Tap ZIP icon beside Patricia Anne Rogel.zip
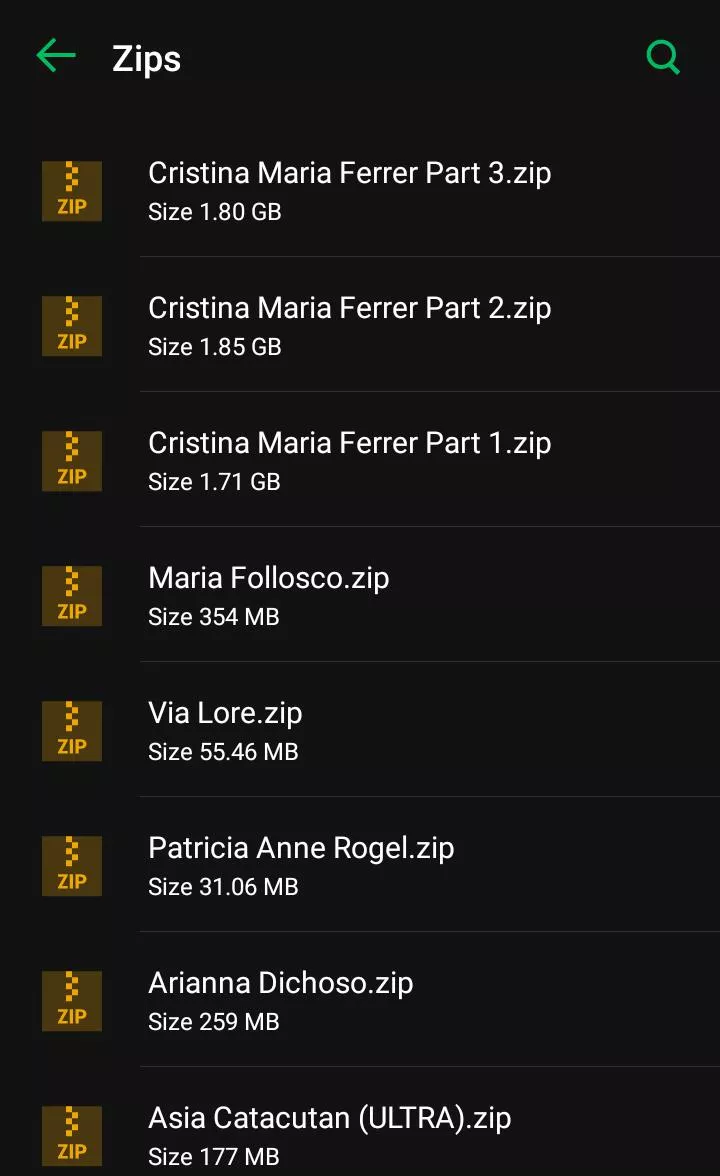The image size is (720, 1176). click(x=72, y=866)
